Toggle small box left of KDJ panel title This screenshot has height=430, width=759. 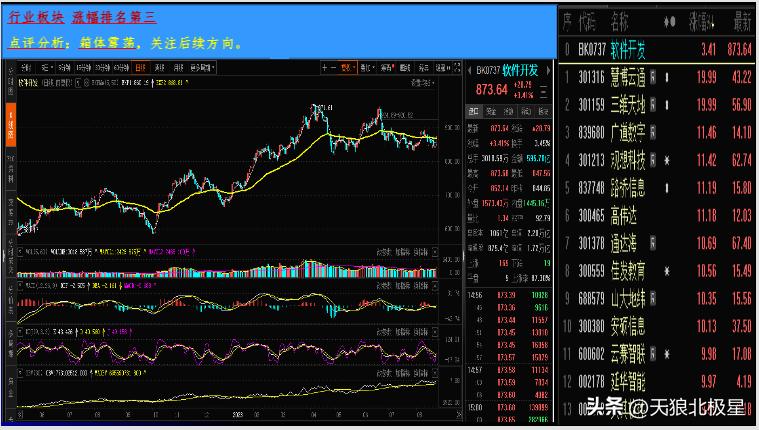coord(20,332)
